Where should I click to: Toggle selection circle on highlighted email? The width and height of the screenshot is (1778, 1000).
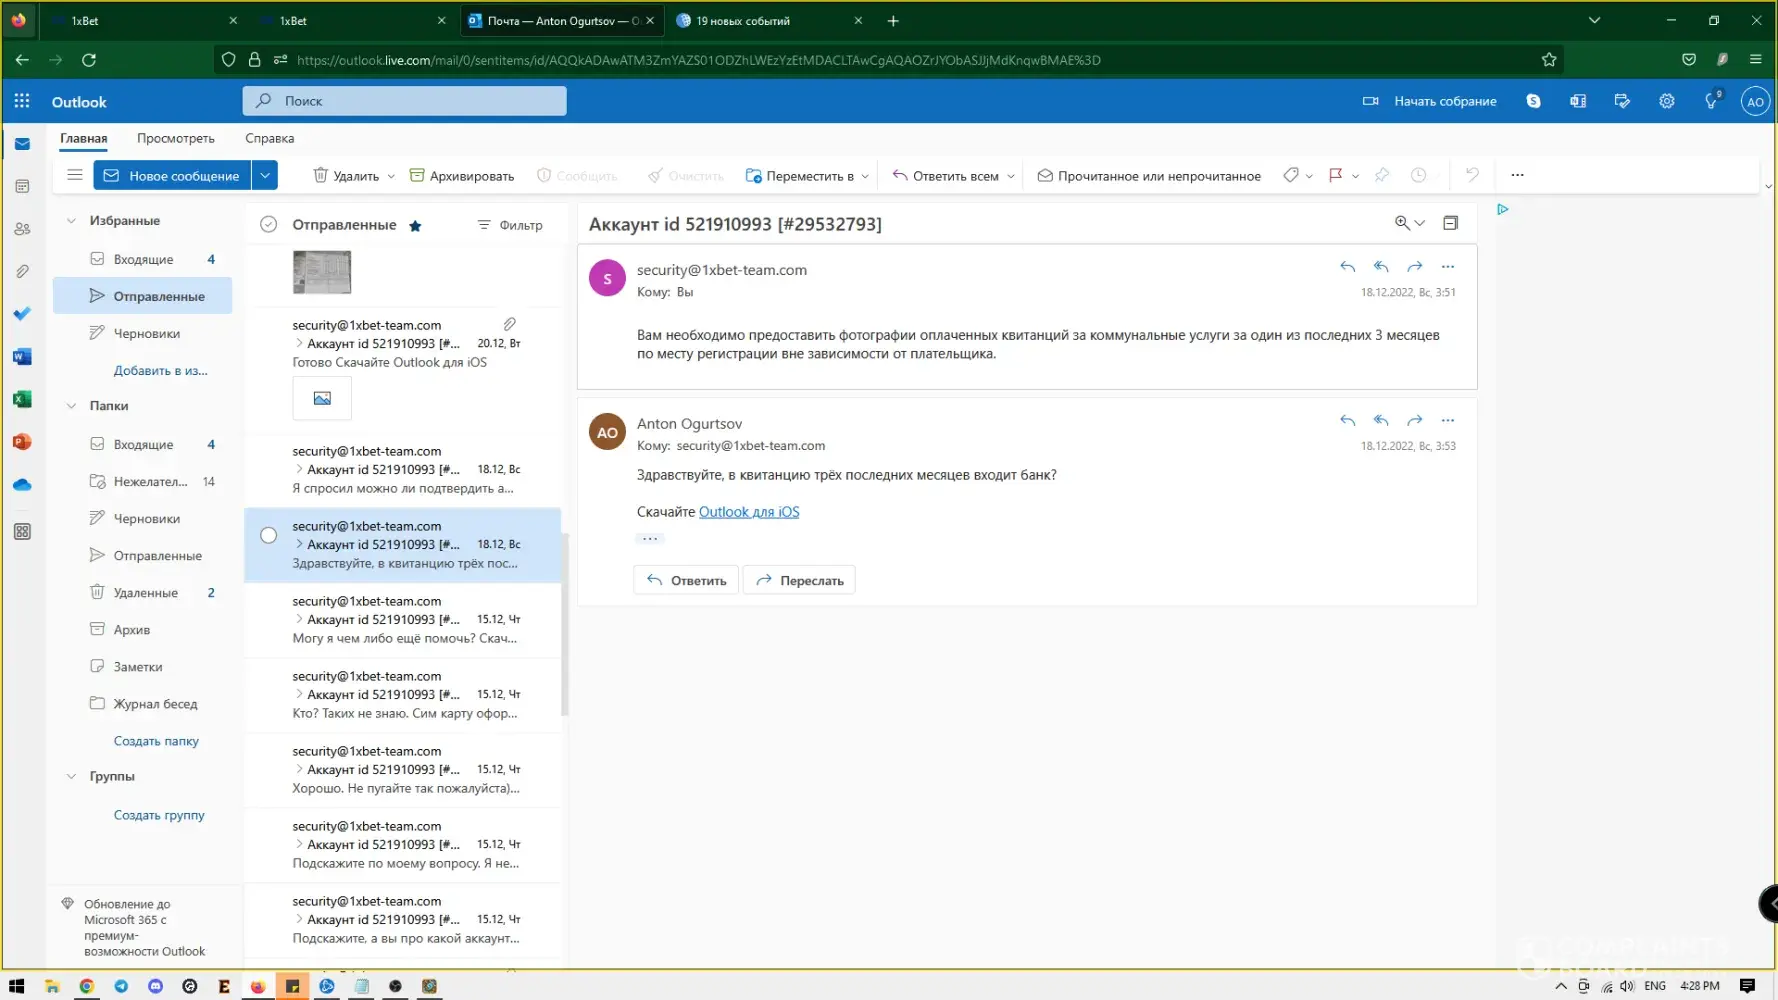[268, 535]
